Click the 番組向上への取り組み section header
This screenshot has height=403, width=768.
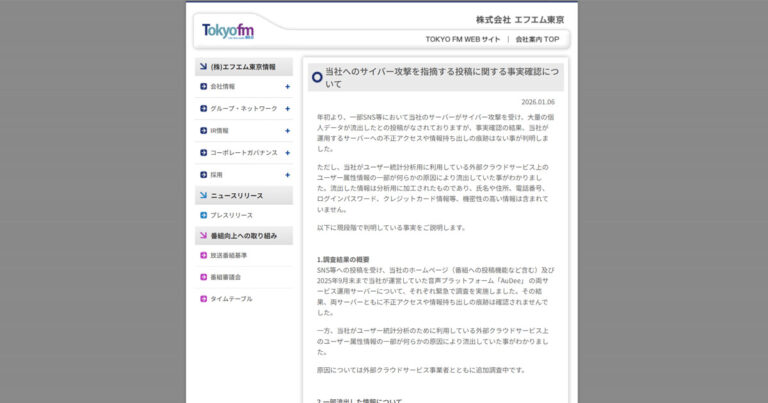[243, 236]
